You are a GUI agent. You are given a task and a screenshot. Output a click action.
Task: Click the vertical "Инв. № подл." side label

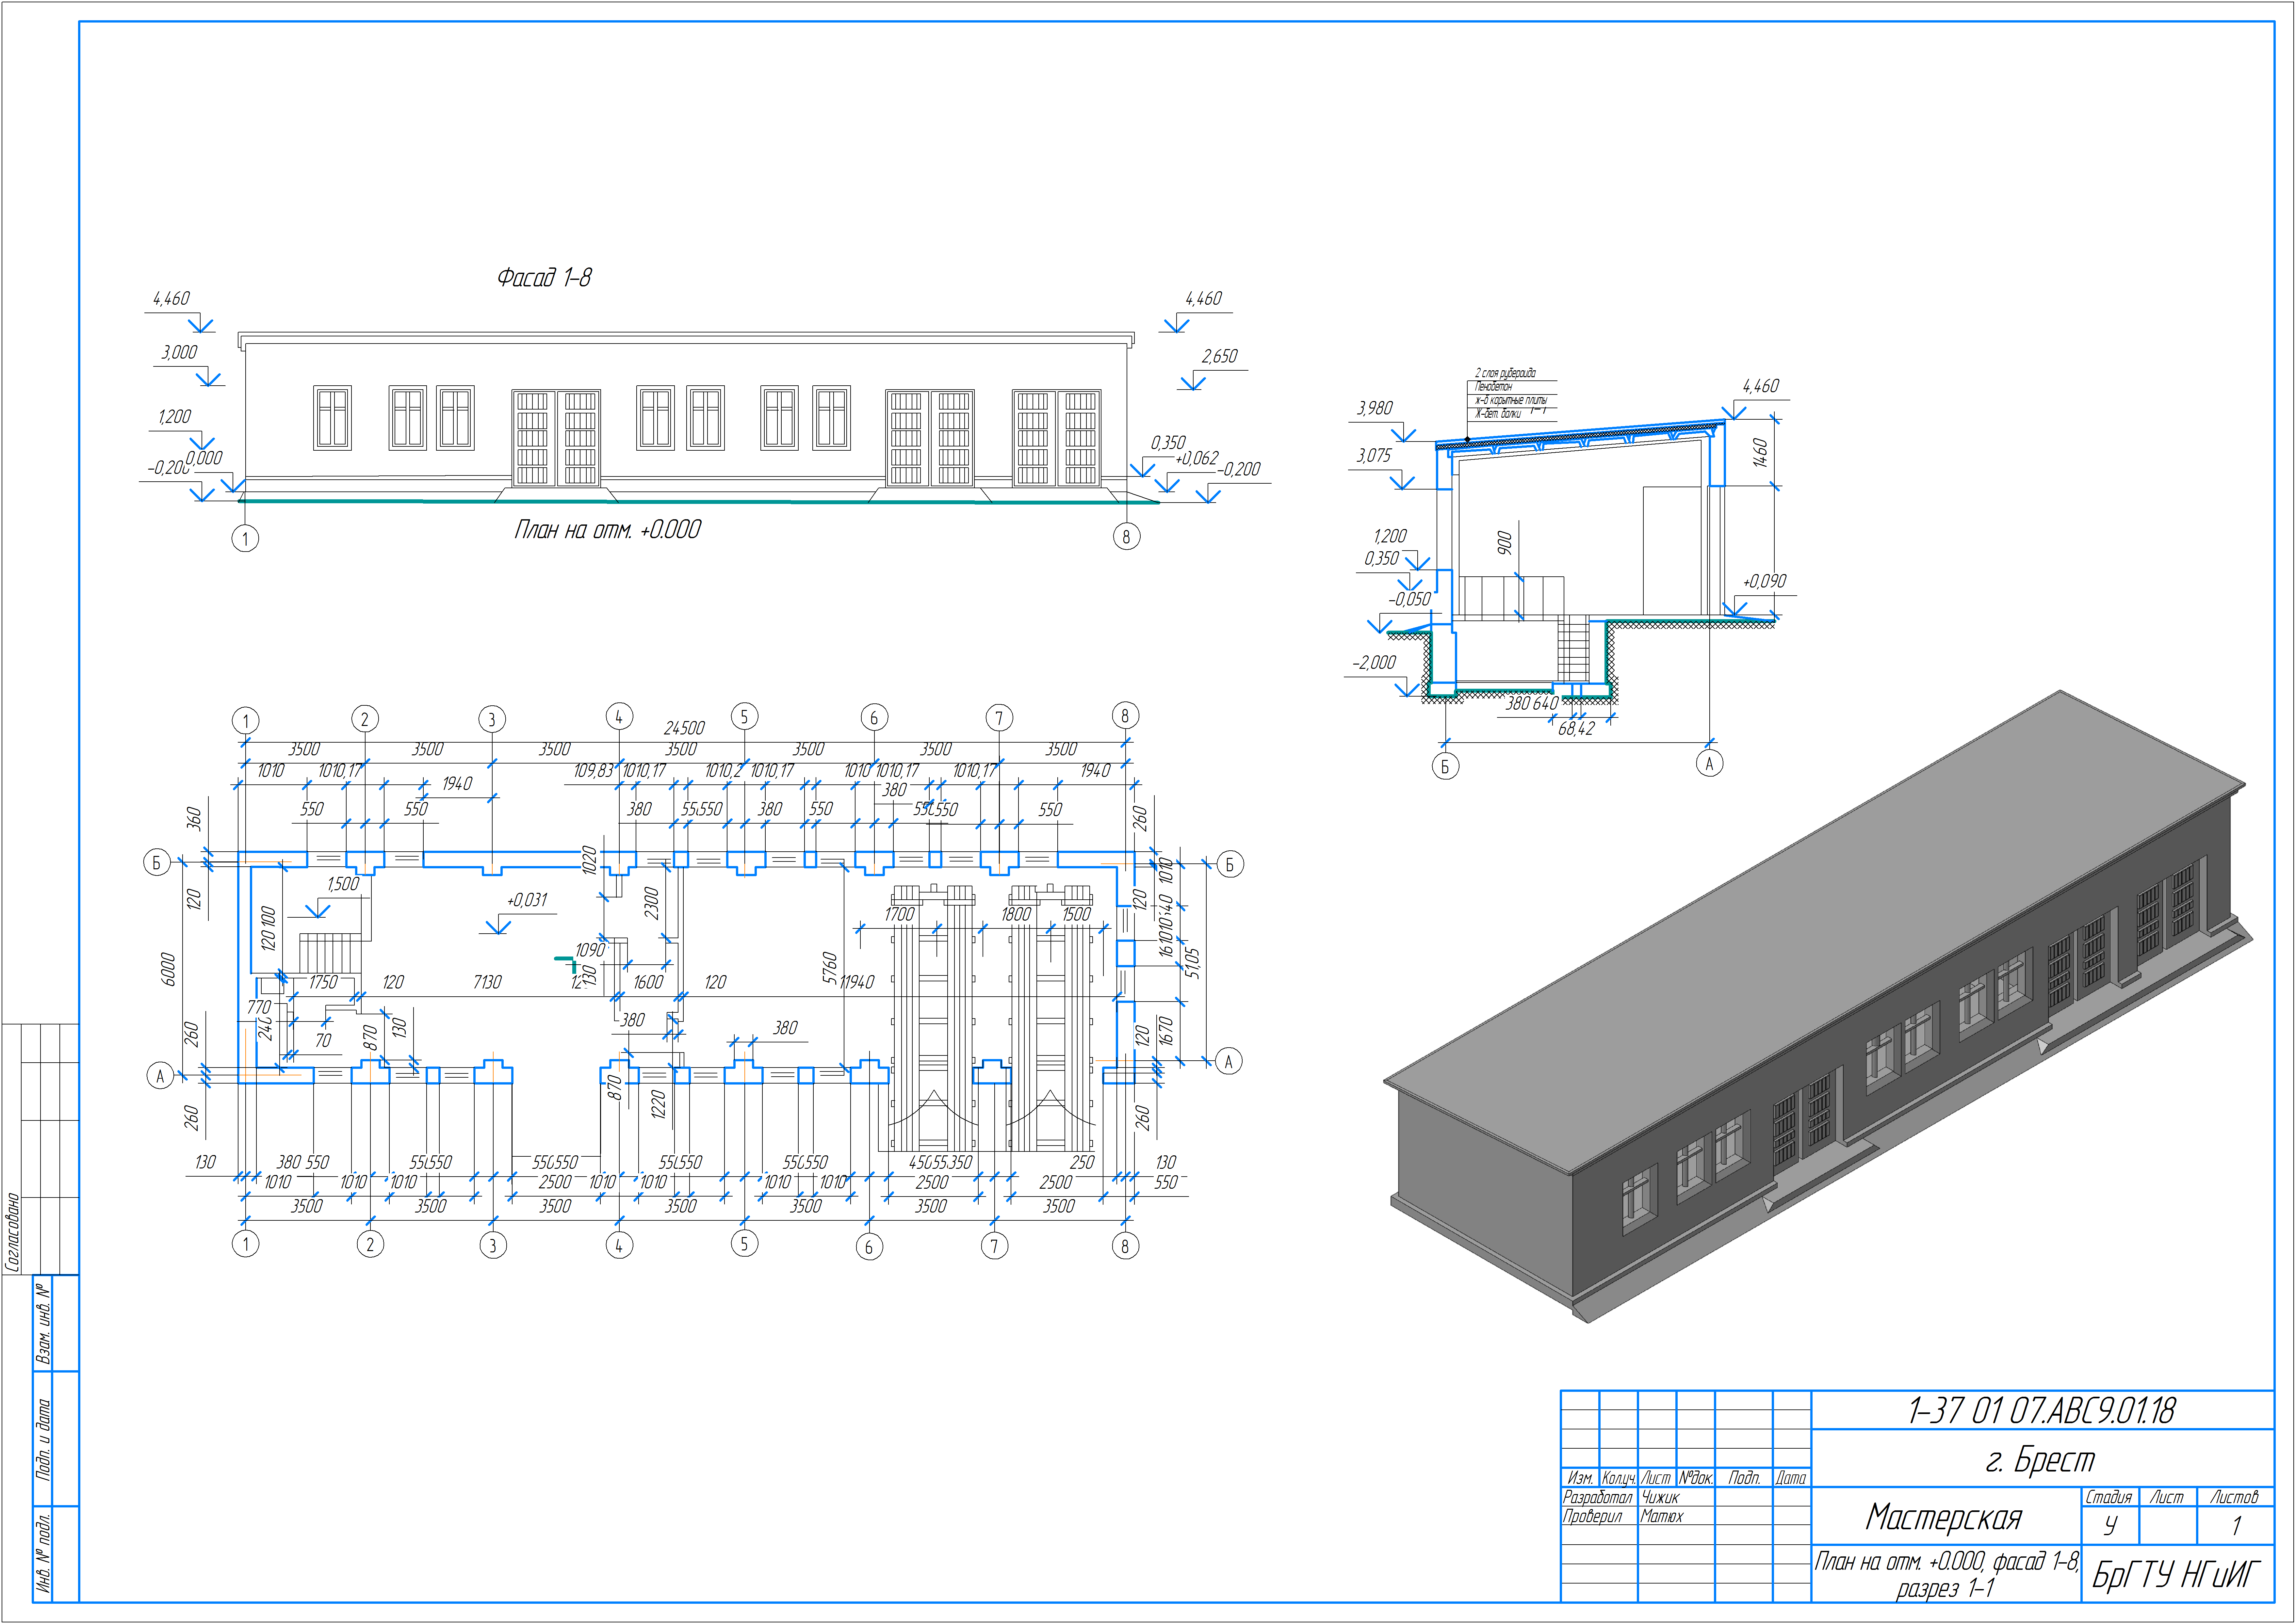(43, 1553)
